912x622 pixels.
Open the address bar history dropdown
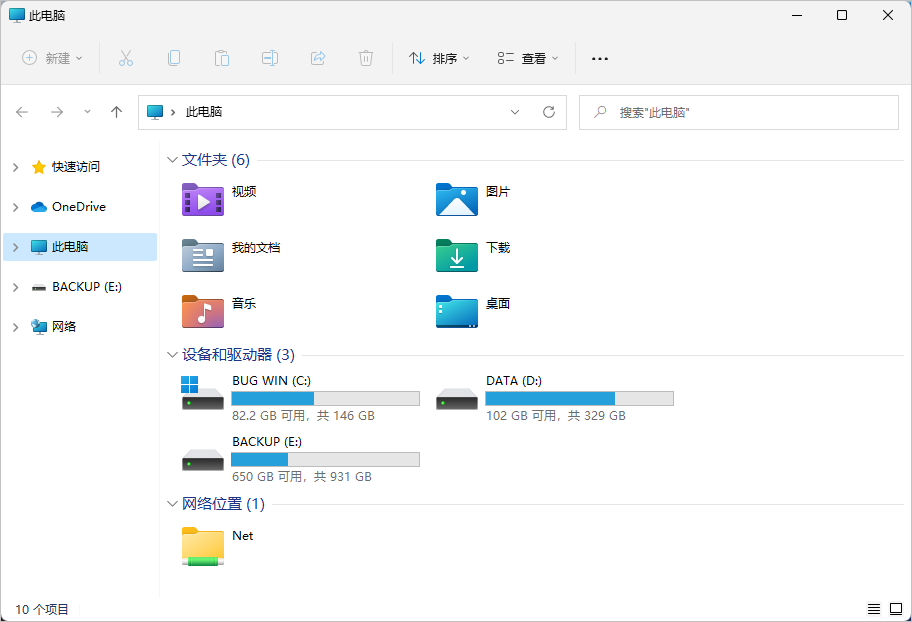click(515, 112)
